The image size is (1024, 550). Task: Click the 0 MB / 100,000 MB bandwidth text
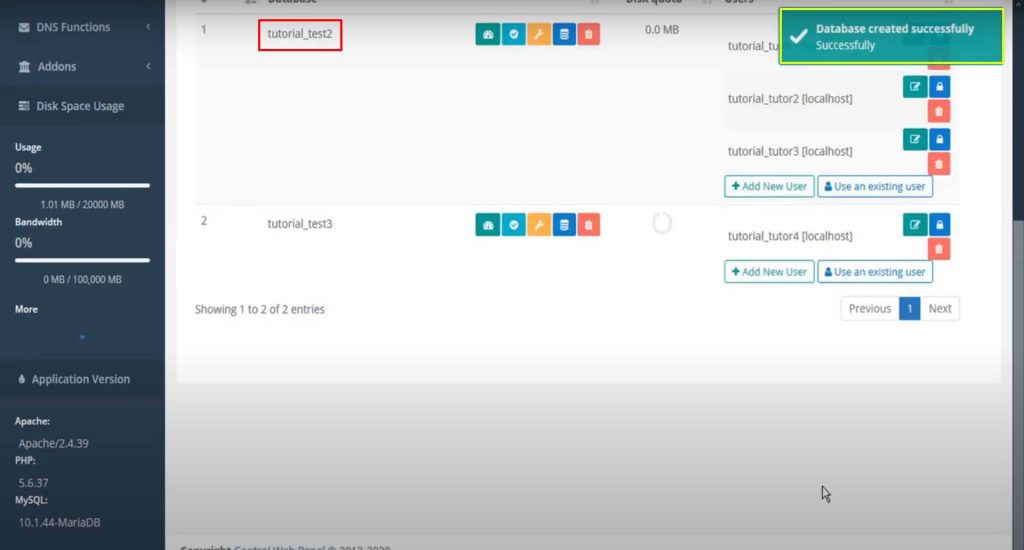[x=82, y=280]
